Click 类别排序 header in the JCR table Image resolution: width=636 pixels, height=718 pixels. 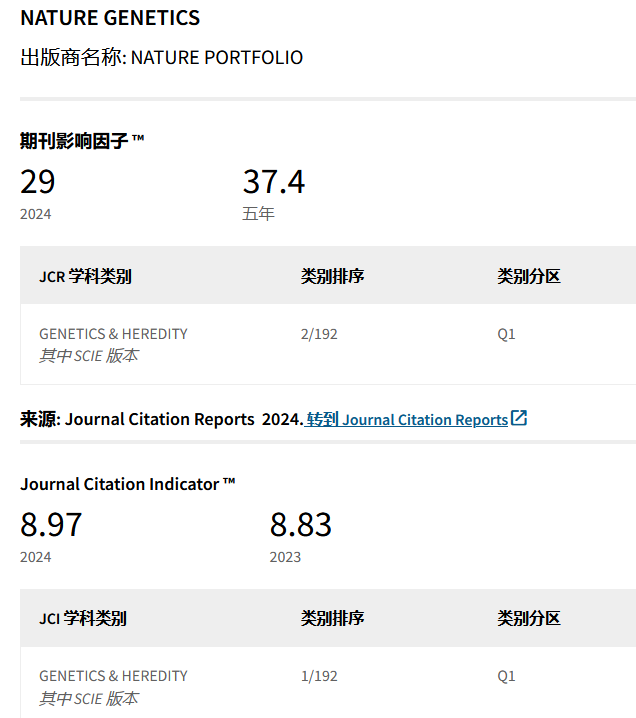(332, 276)
